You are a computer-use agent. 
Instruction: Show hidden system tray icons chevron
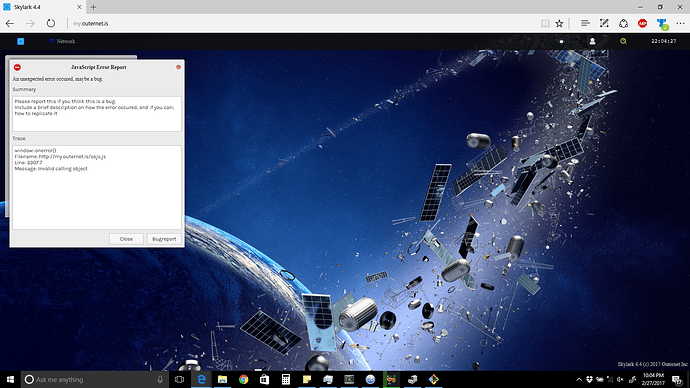click(x=579, y=379)
